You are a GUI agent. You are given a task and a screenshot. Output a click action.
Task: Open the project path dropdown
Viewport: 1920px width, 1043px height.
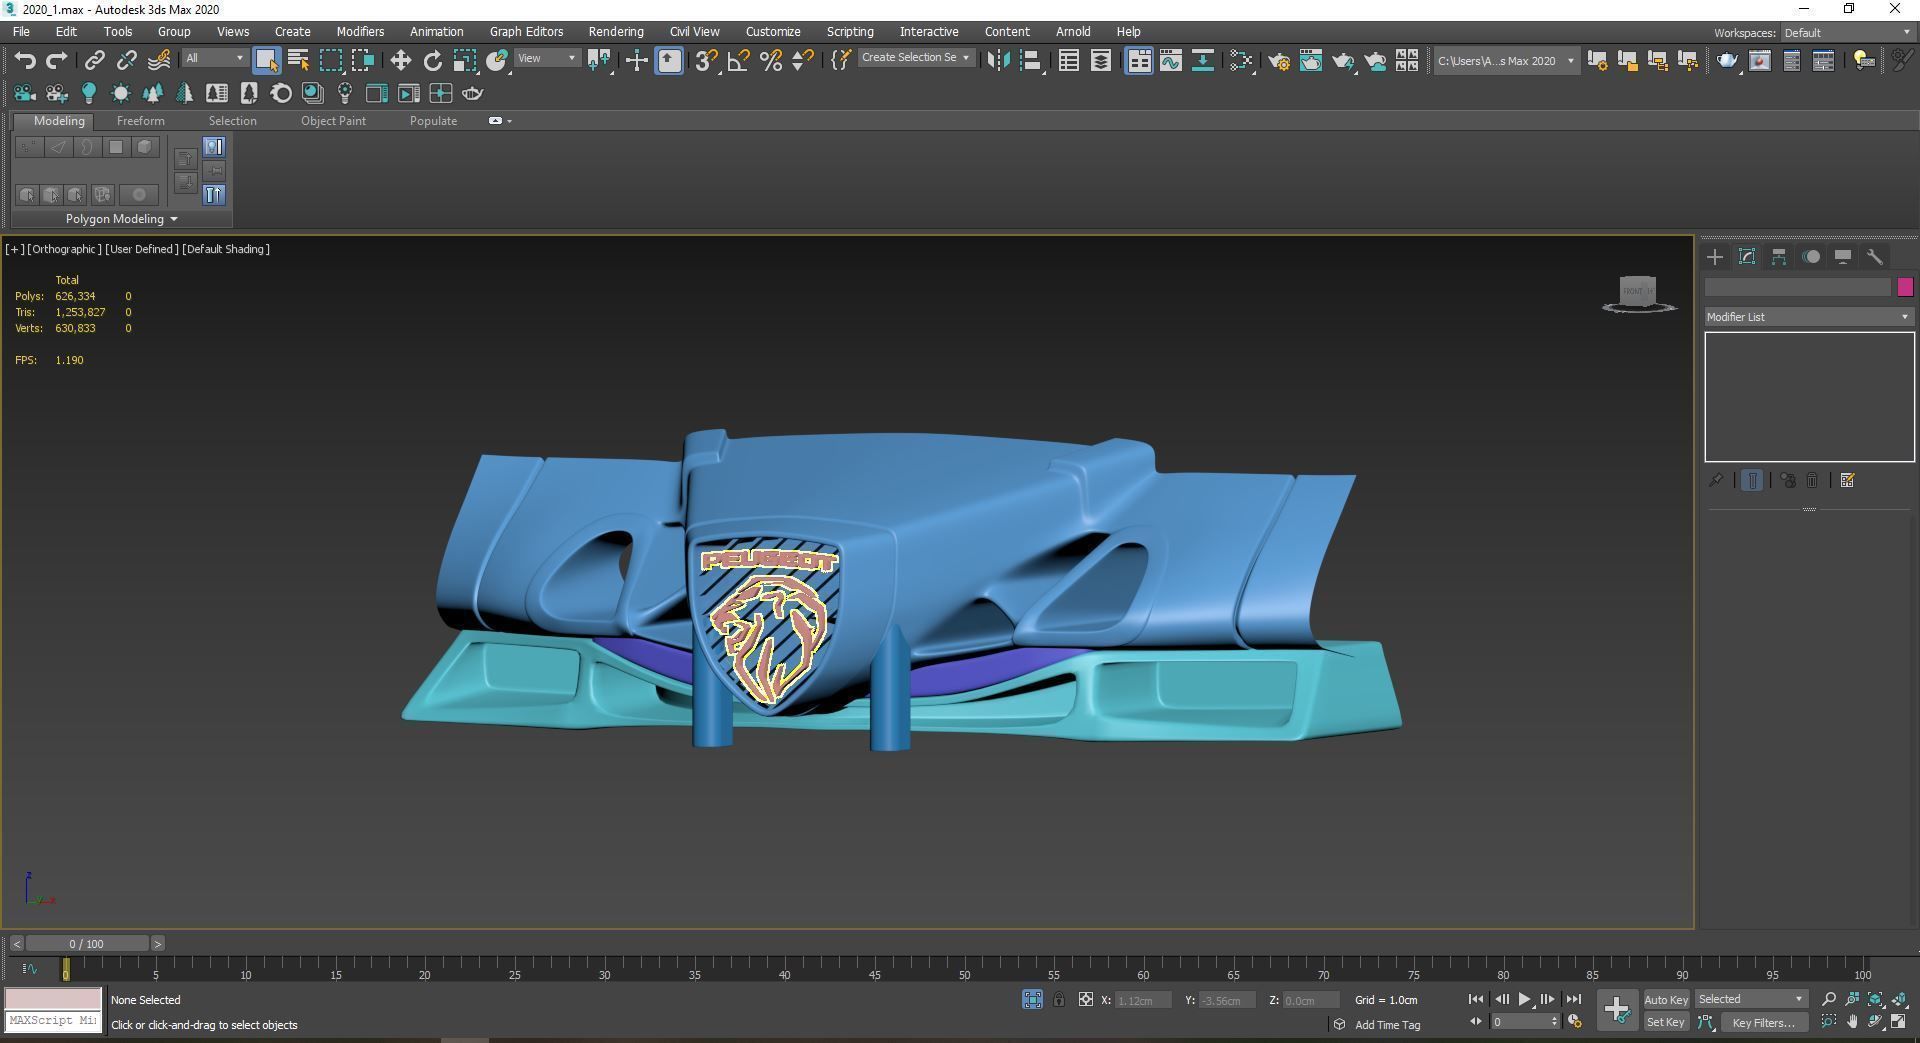1505,61
